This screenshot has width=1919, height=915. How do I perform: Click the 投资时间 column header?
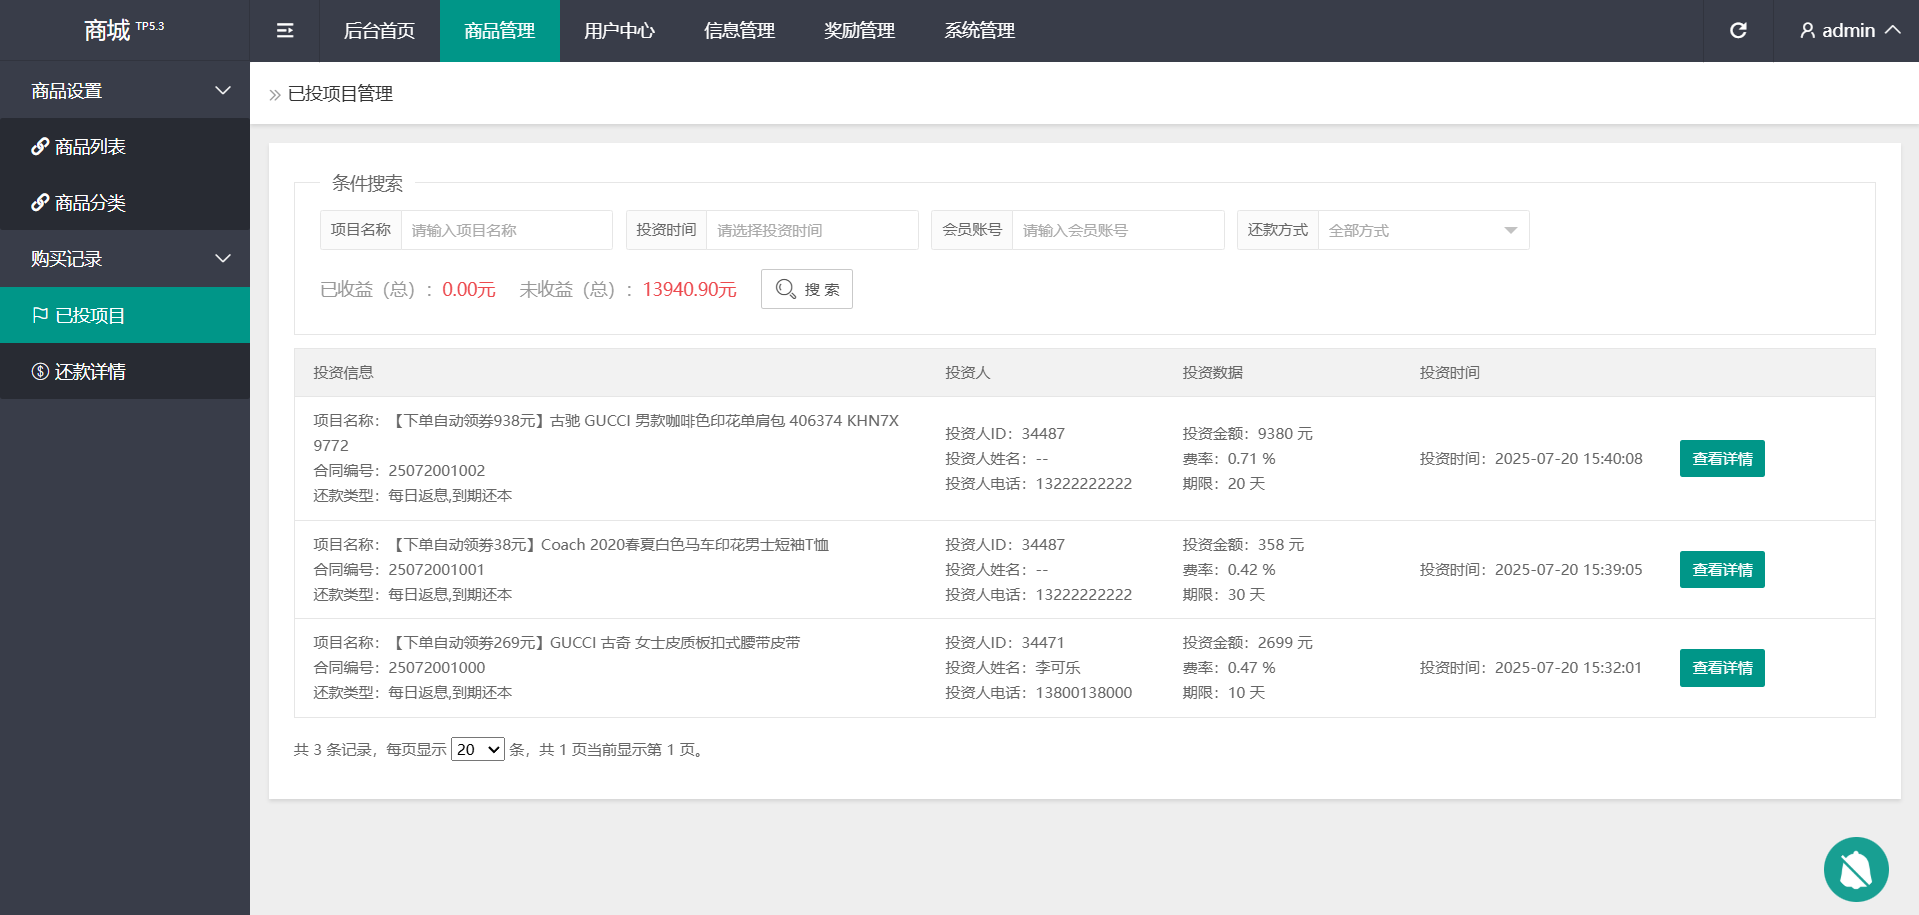click(1449, 373)
